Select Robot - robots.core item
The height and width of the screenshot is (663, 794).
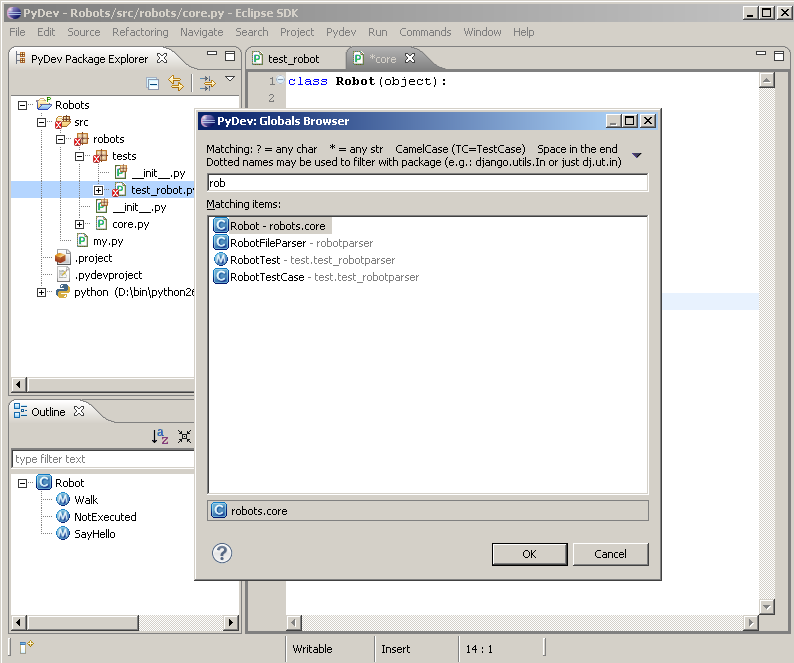277,226
